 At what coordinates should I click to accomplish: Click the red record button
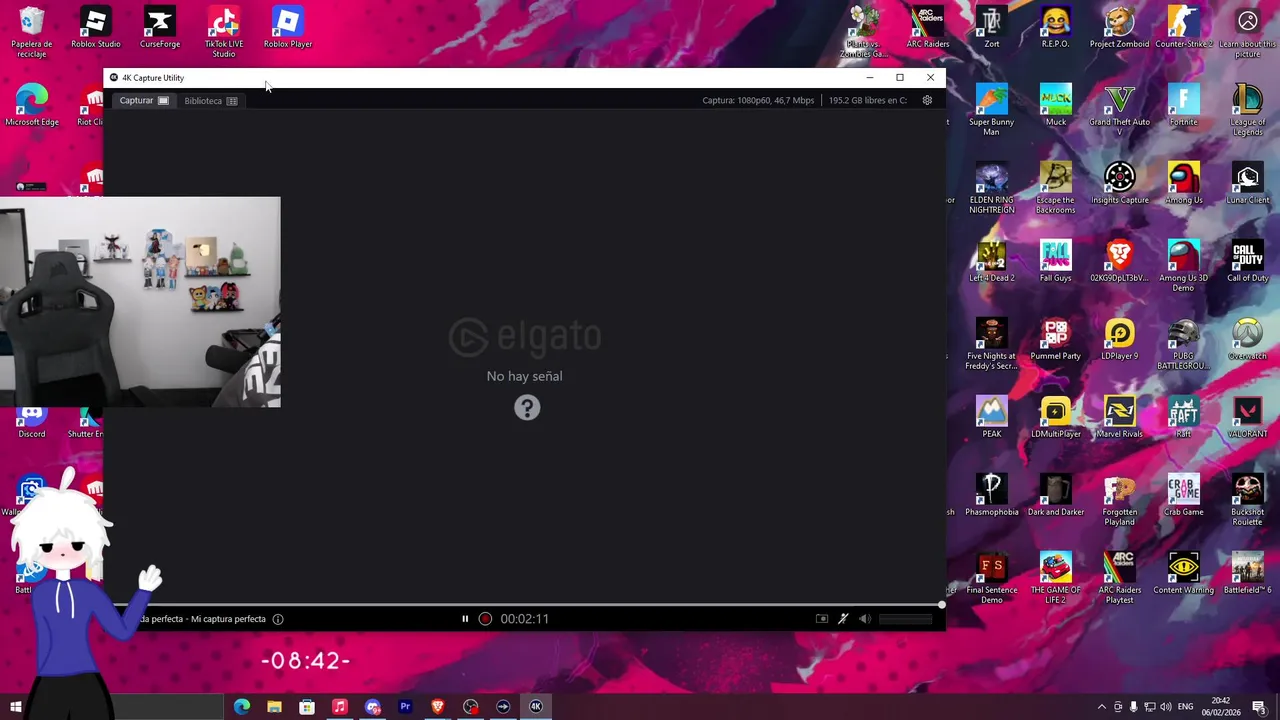coord(485,619)
